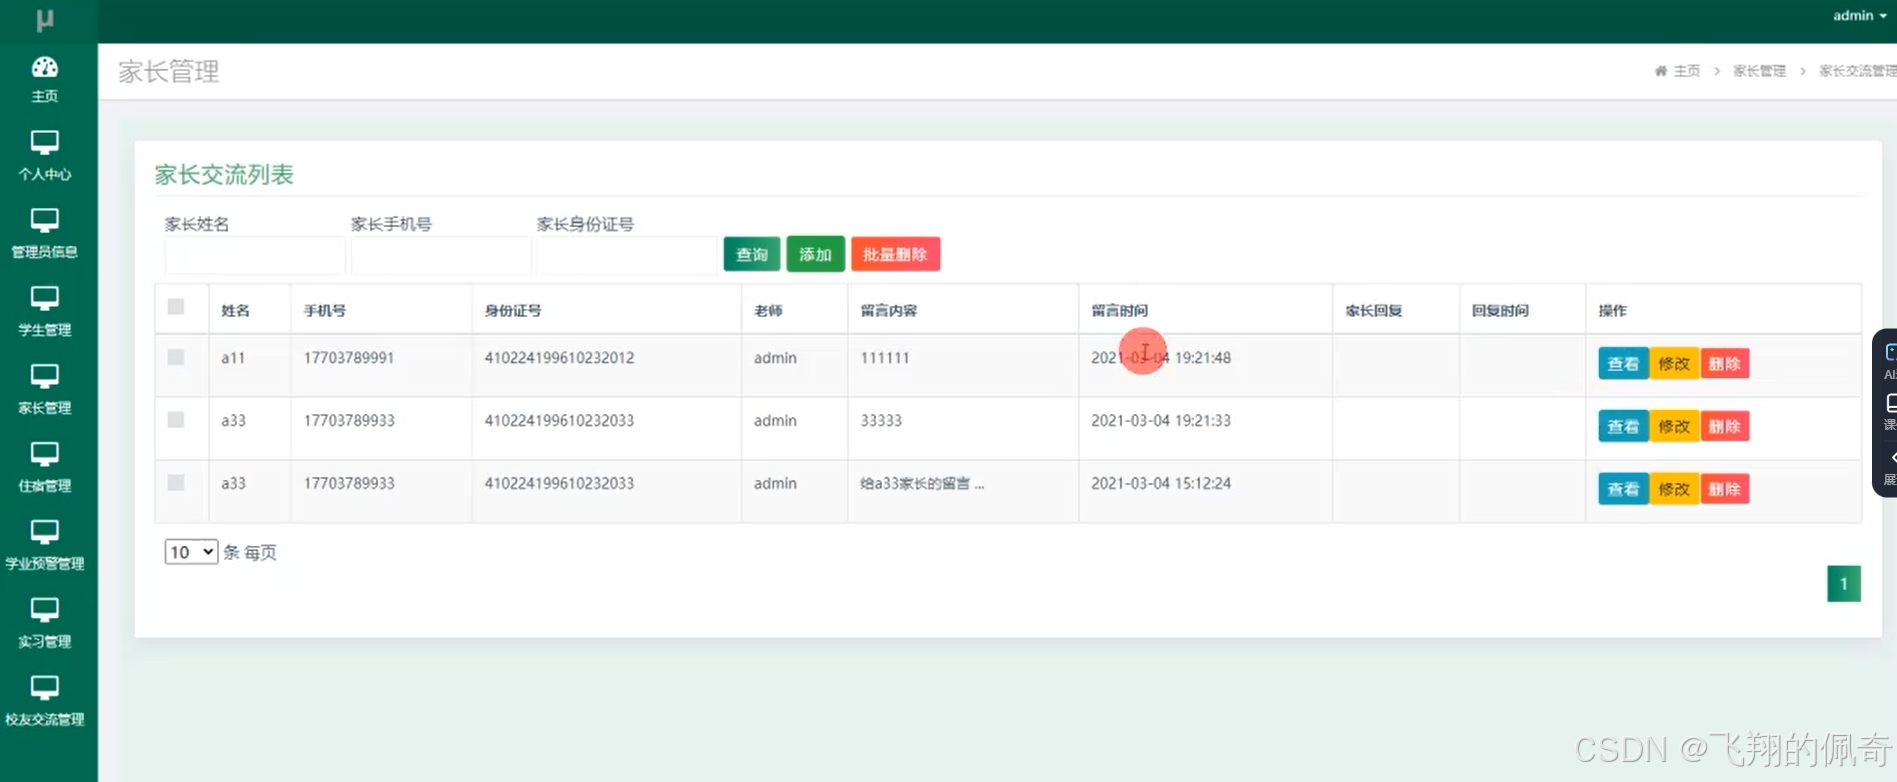Click page 1 pagination button
Viewport: 1897px width, 782px height.
coord(1844,584)
